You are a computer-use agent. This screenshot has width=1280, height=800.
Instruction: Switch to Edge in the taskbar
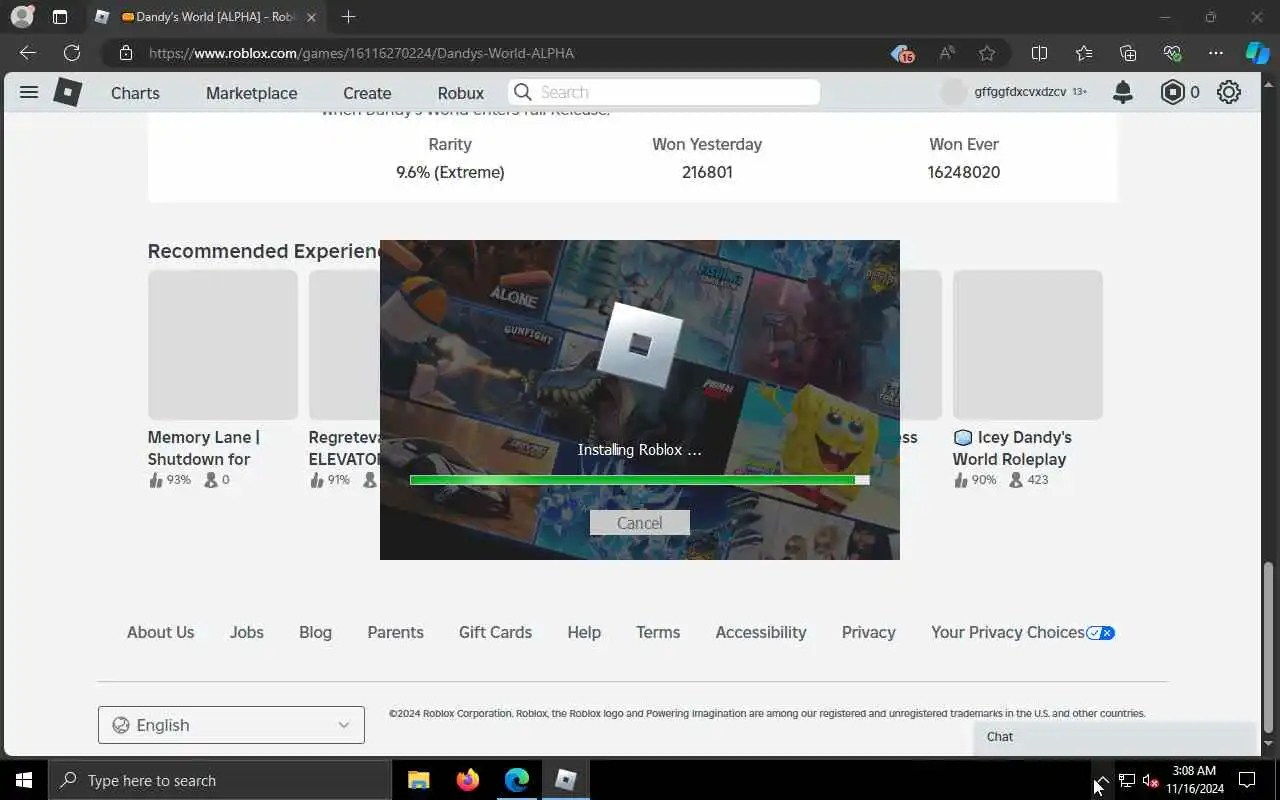coord(516,780)
